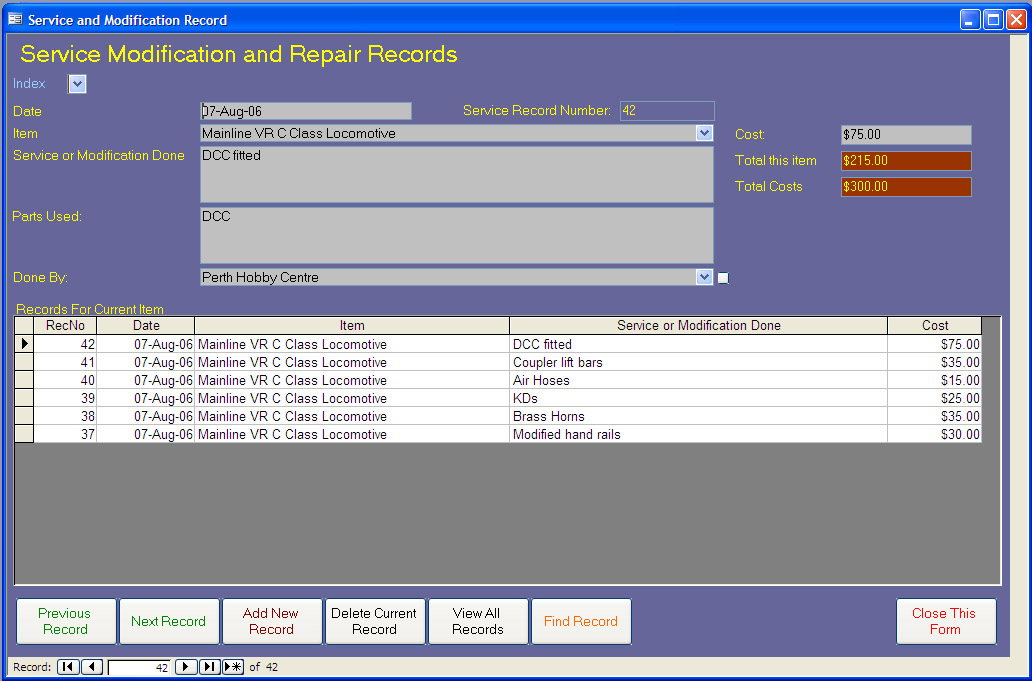This screenshot has width=1032, height=681.
Task: Click Close This Form button
Action: pos(946,621)
